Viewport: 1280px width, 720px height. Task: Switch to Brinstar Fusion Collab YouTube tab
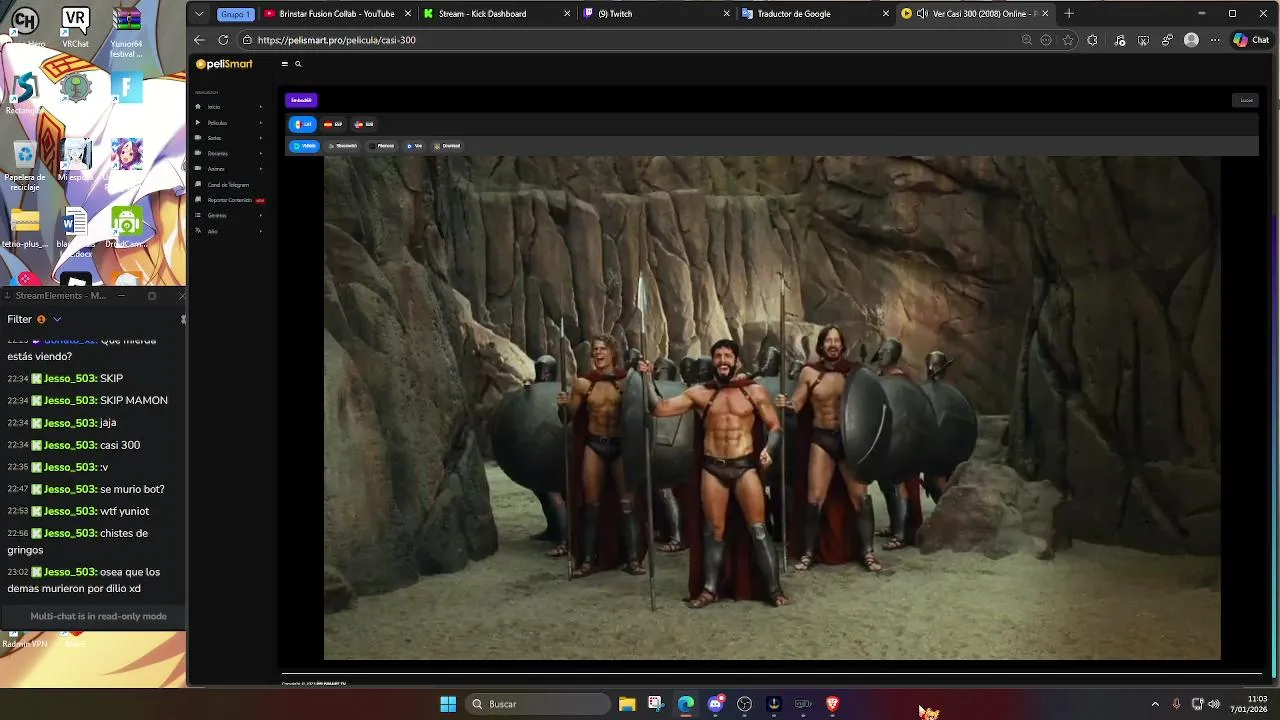click(x=336, y=14)
